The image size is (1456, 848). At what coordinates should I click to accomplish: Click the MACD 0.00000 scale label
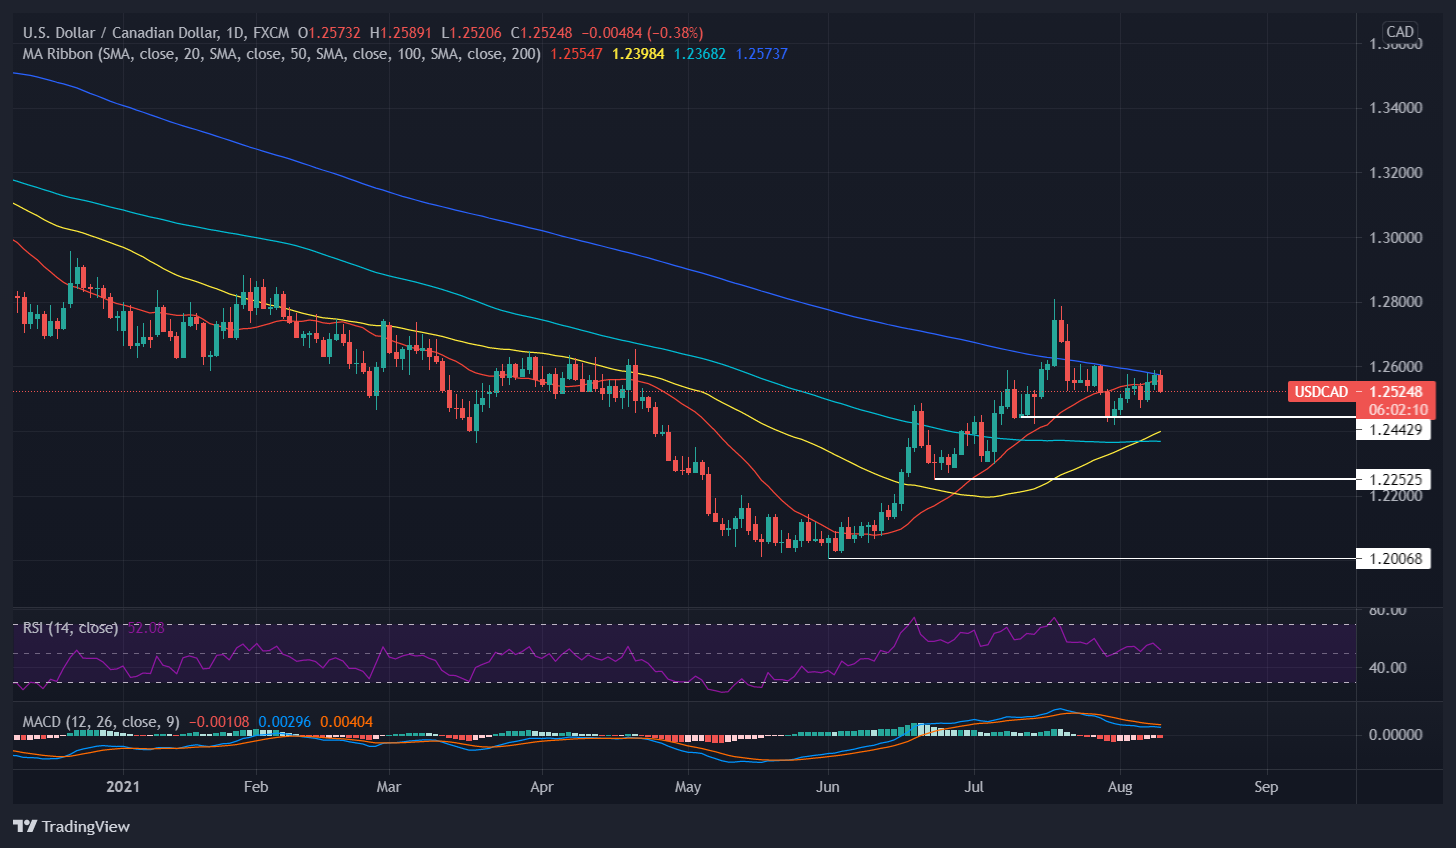tap(1395, 735)
